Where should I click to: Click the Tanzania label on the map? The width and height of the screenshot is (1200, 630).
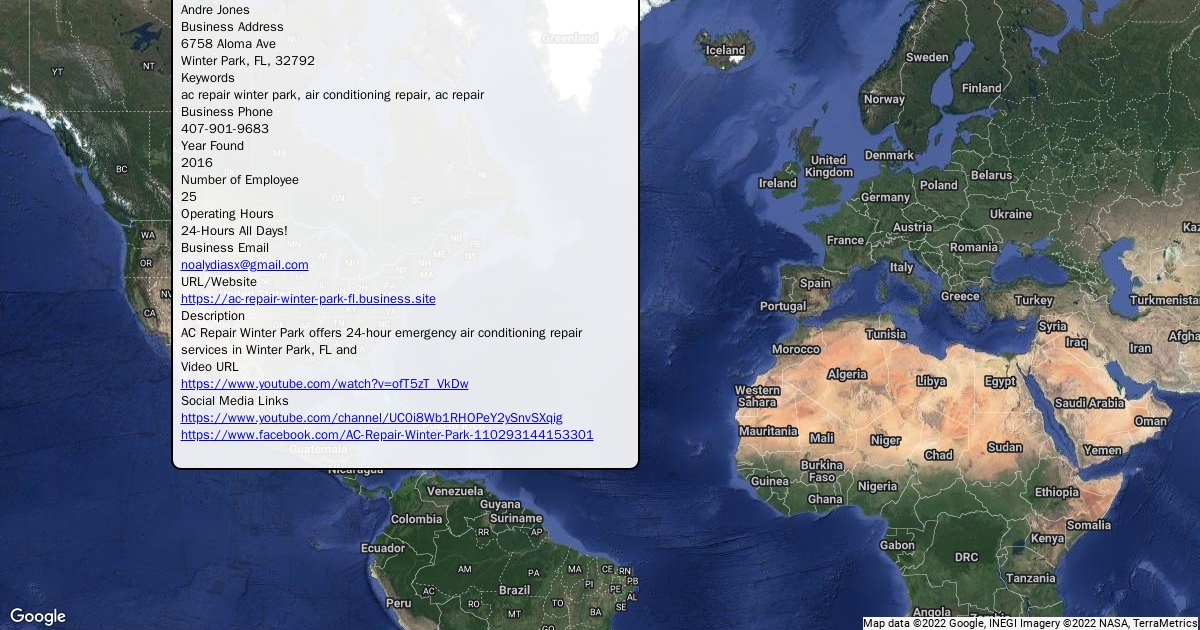coord(1031,578)
